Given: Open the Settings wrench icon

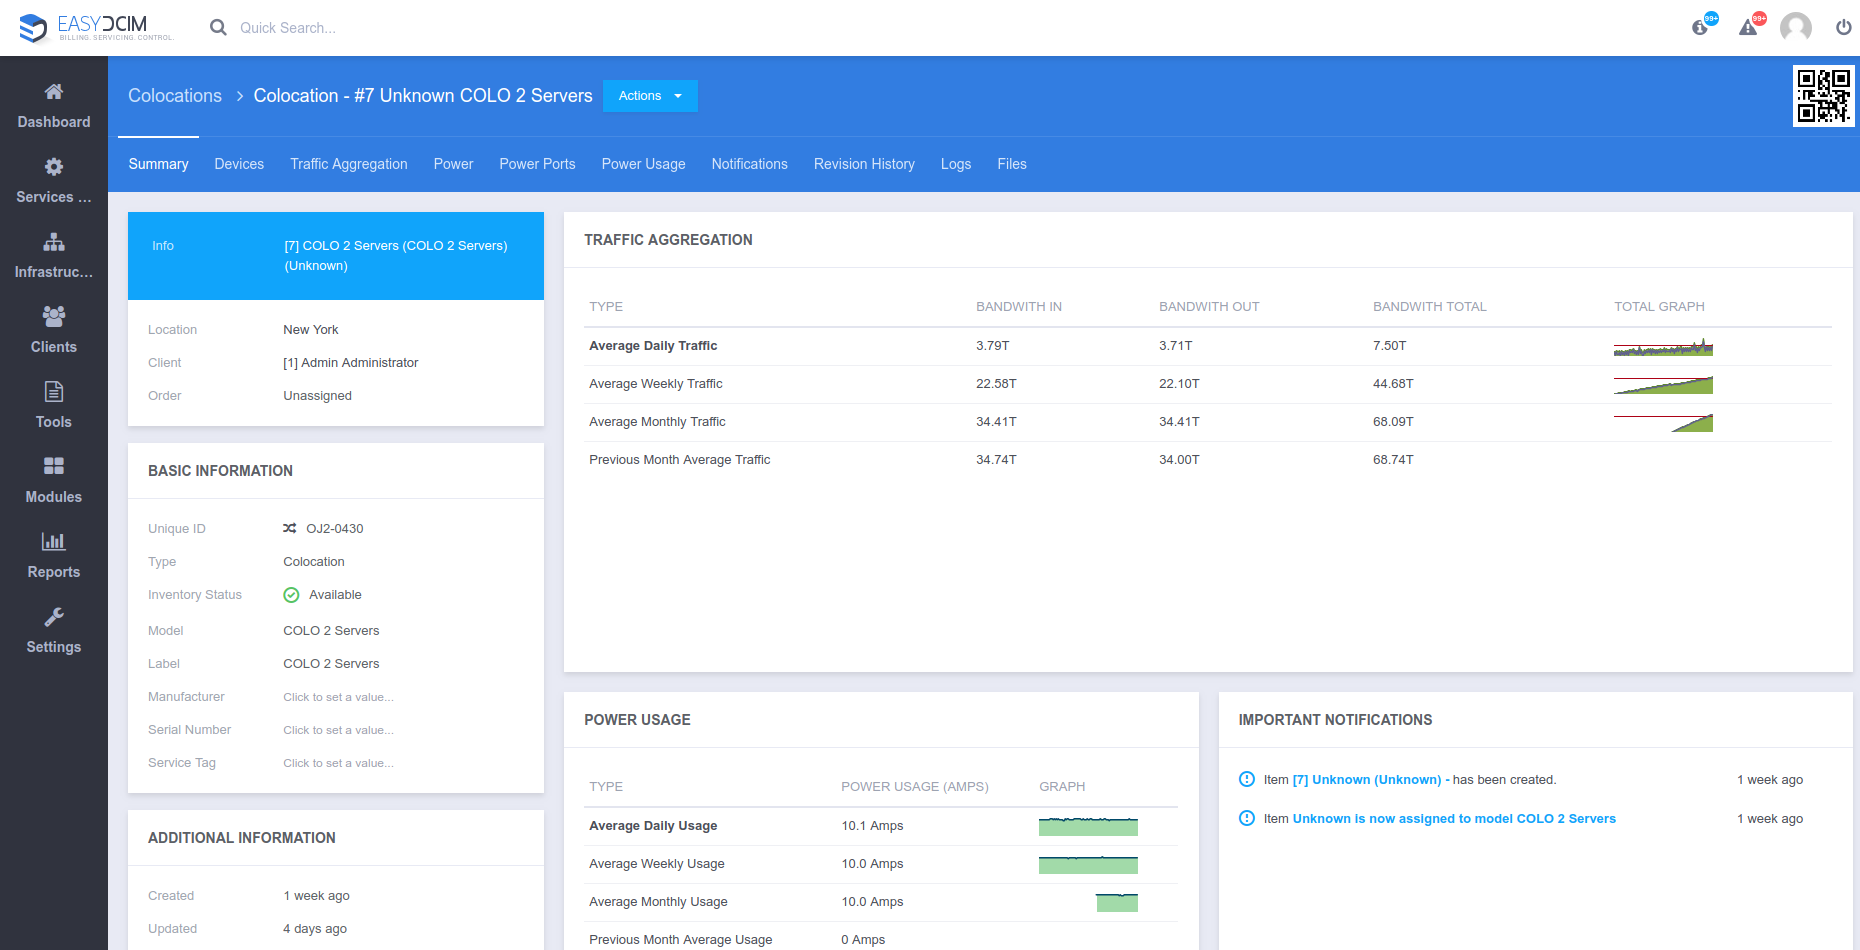Looking at the screenshot, I should click(54, 617).
